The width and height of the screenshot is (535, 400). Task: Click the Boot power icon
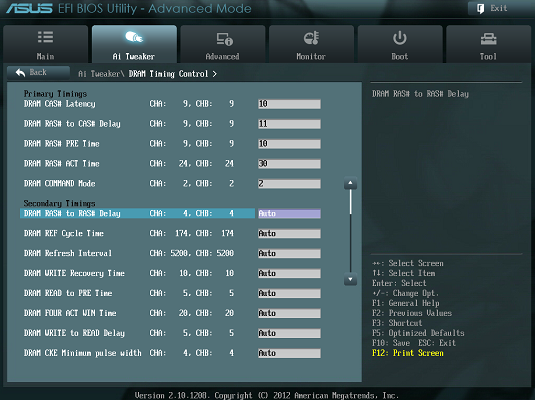[400, 38]
